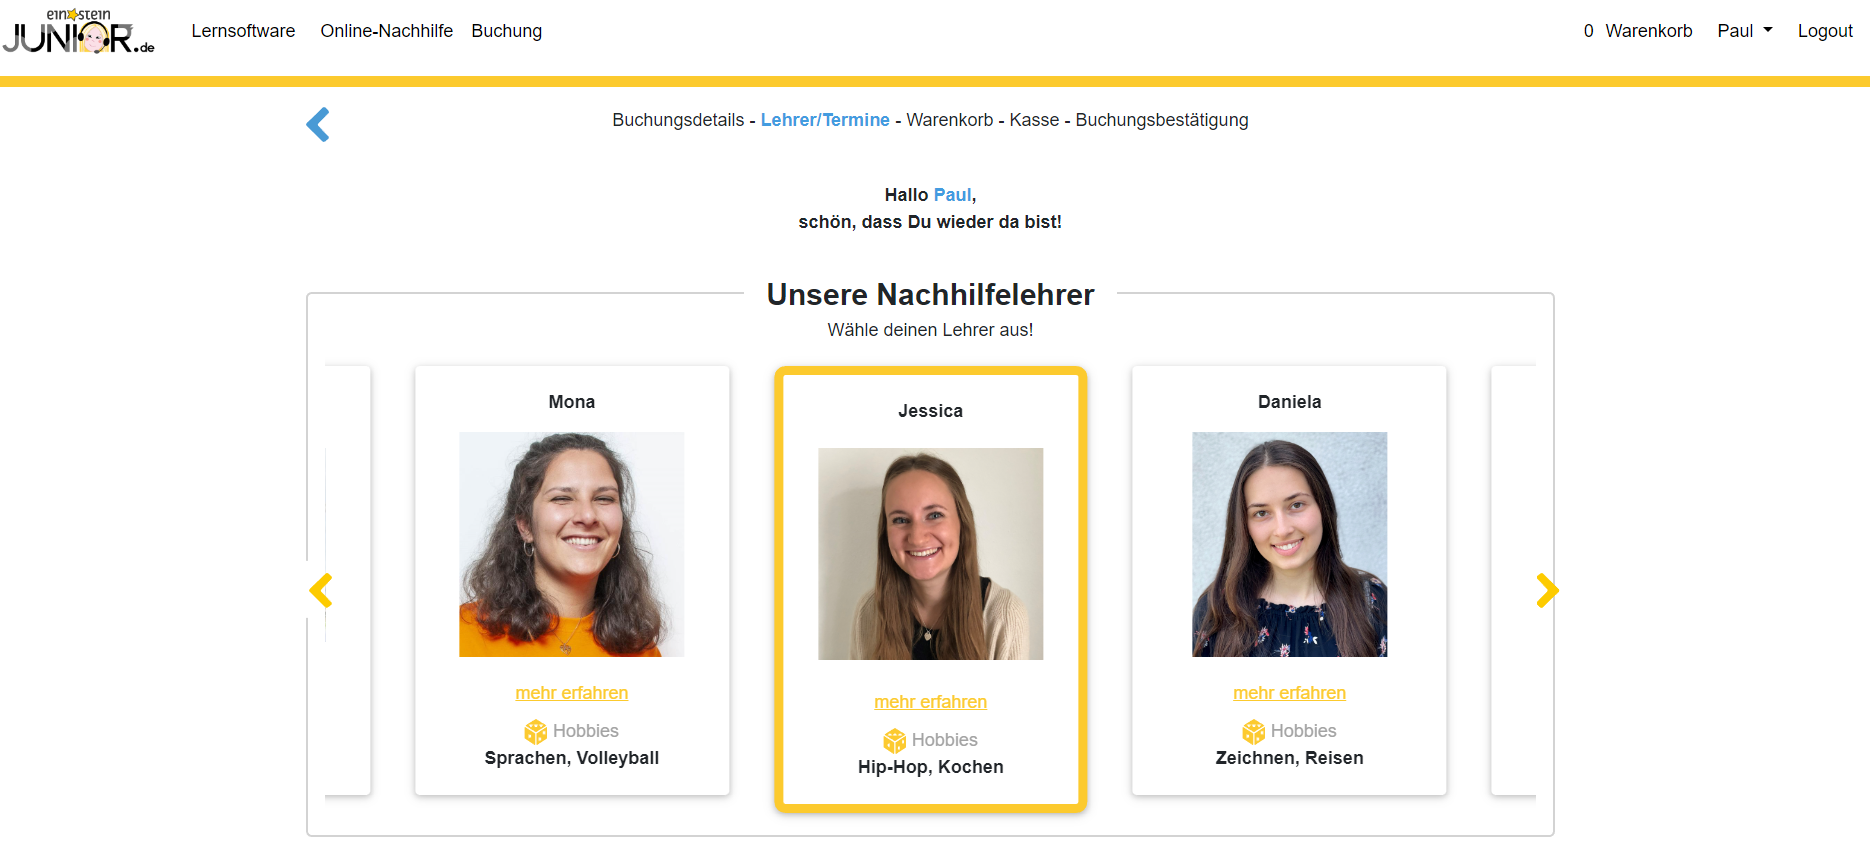Open the Paul user dropdown menu
Screen dimensions: 1870x859
pos(1745,31)
